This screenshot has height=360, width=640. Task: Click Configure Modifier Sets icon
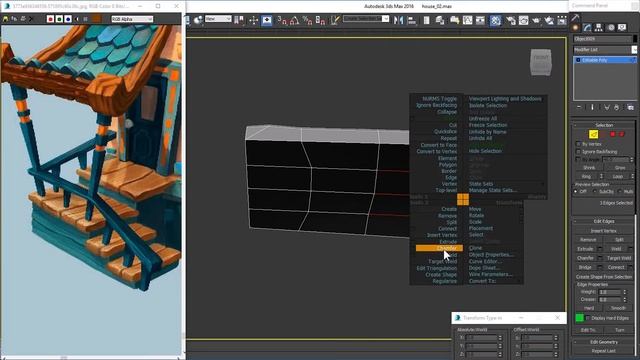pyautogui.click(x=631, y=107)
